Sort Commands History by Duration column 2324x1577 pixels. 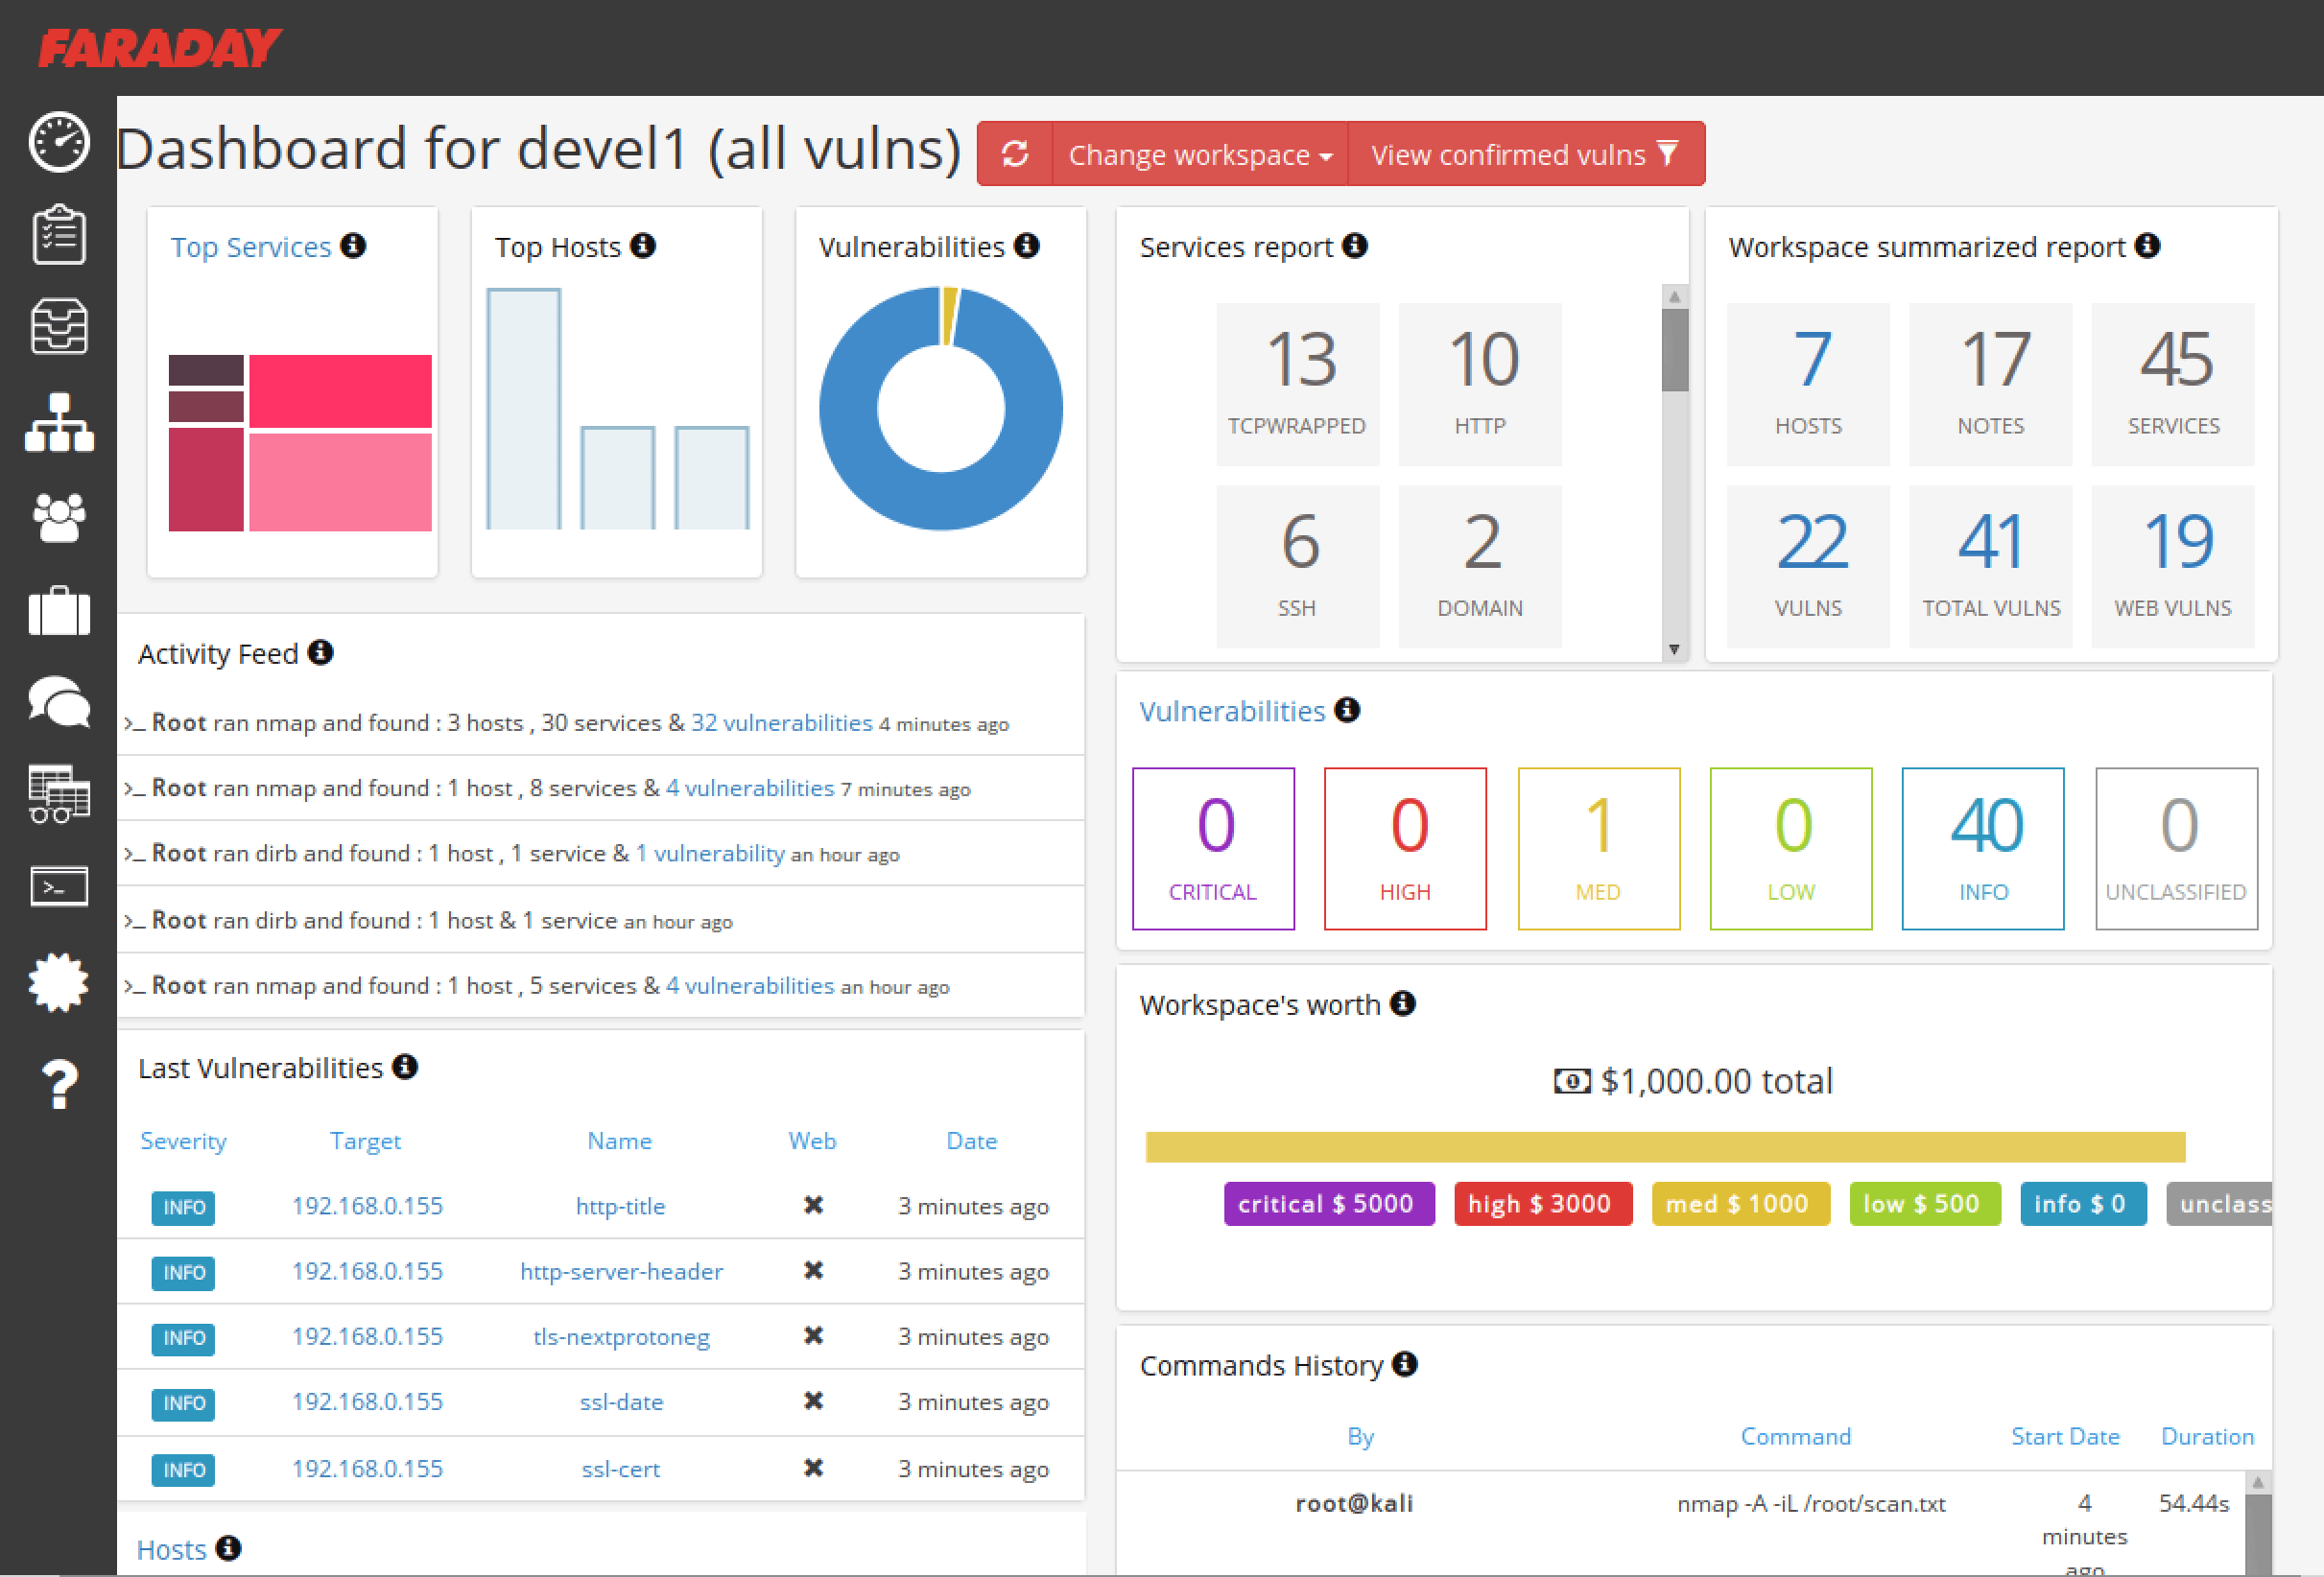2206,1436
